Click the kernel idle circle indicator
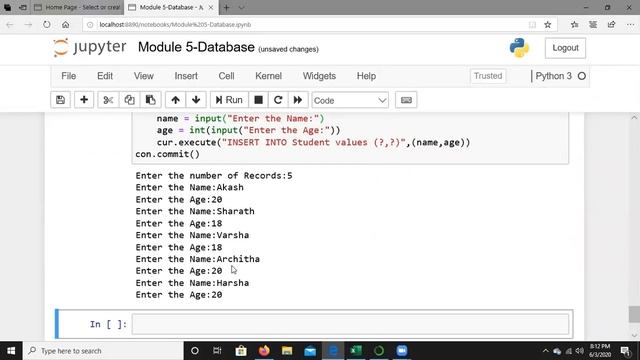Screen dimensions: 640x360 tap(582, 76)
